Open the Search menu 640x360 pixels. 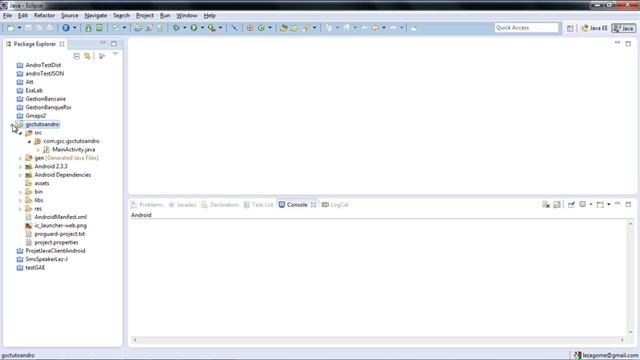pos(121,16)
